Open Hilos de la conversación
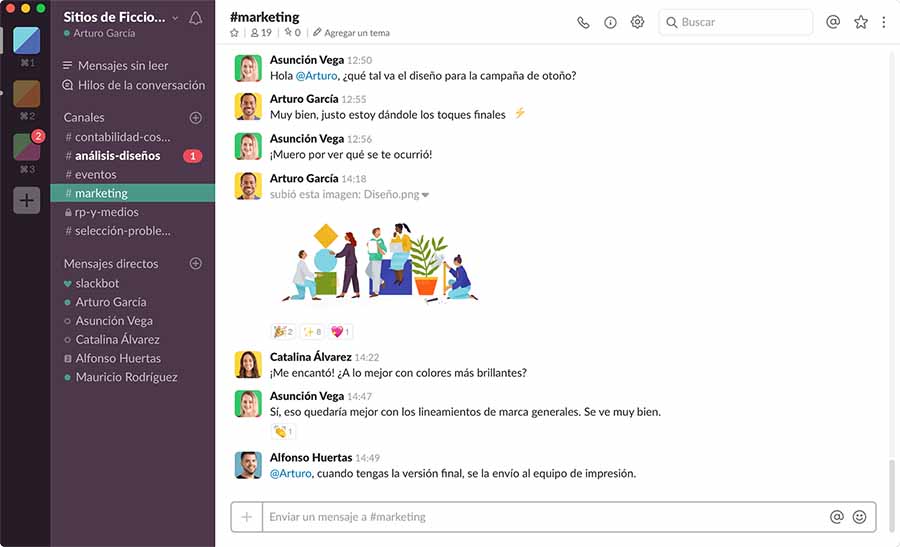 133,85
